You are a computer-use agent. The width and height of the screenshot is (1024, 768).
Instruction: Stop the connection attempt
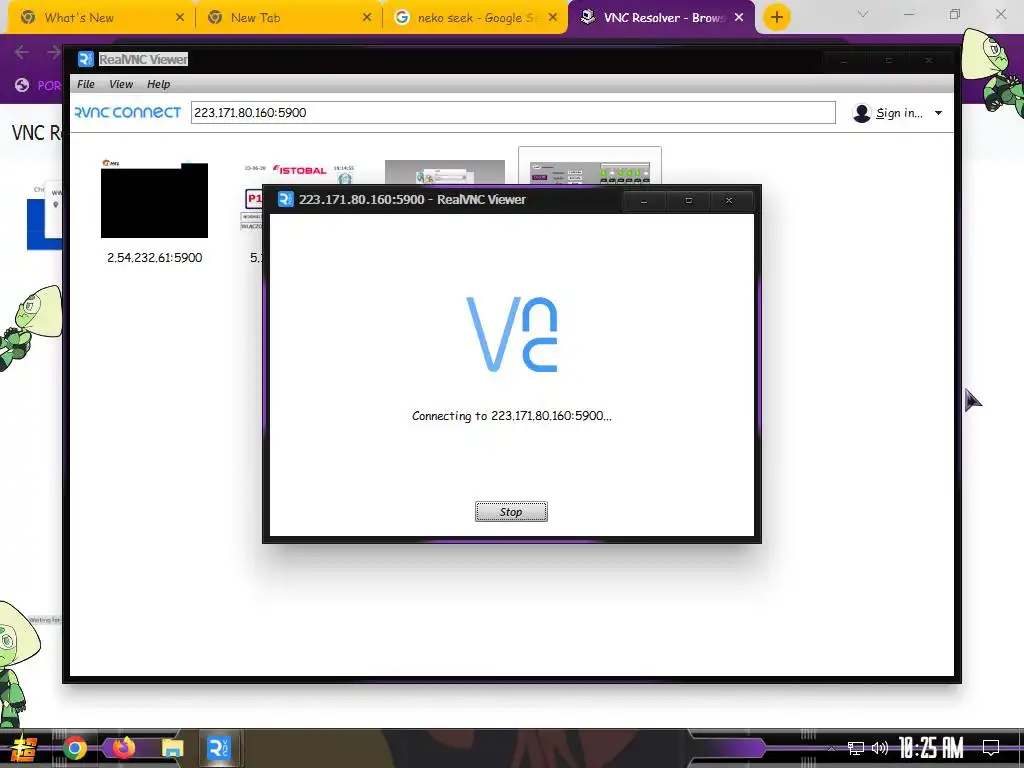tap(511, 511)
